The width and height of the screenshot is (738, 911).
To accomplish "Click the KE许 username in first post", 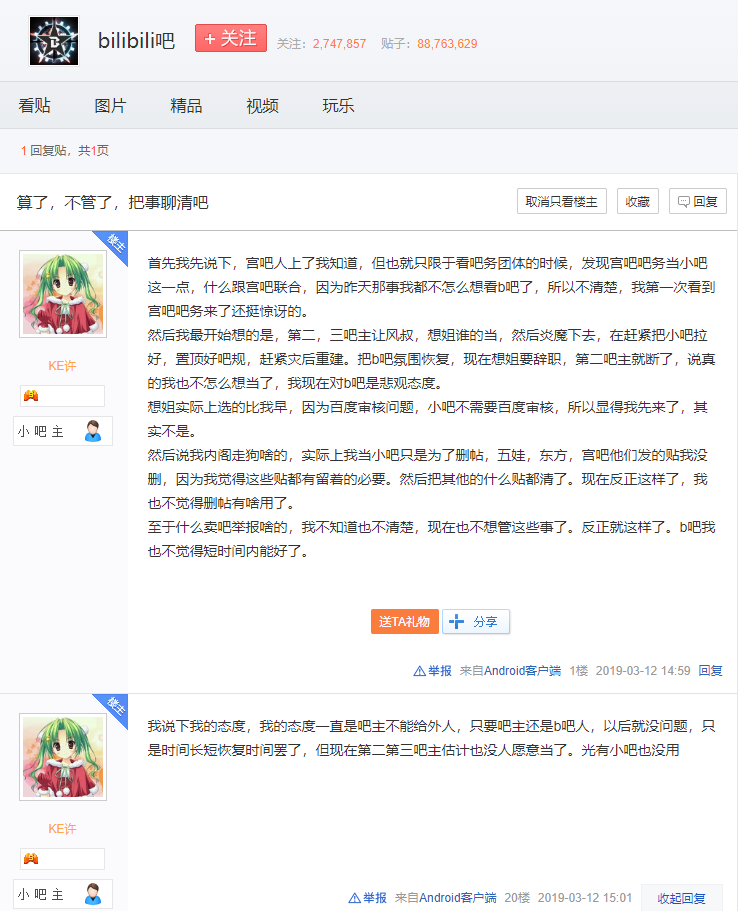I will (x=63, y=366).
